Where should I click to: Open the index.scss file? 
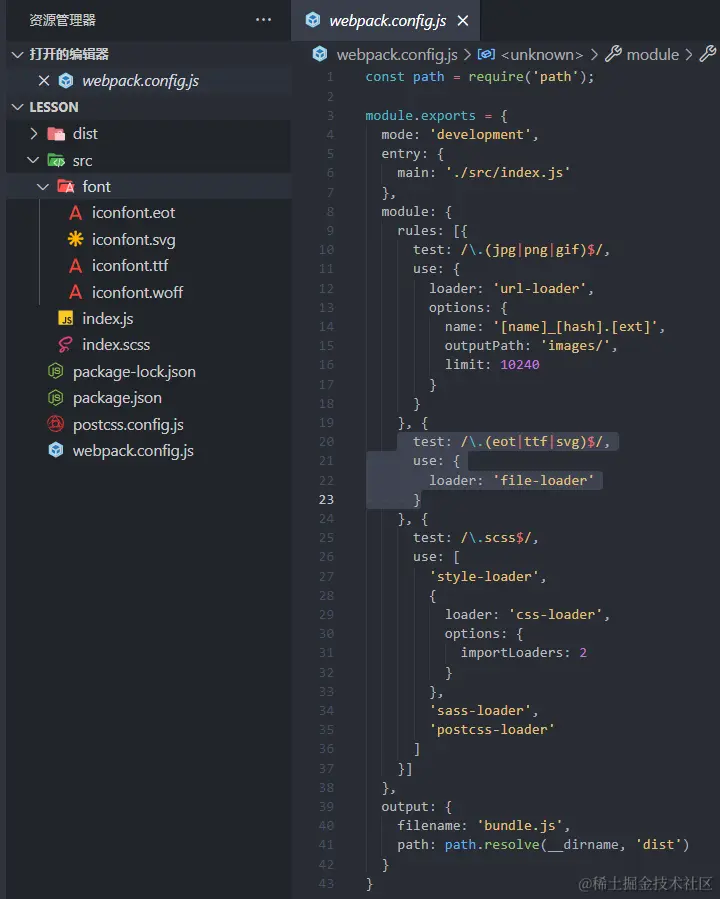(116, 345)
